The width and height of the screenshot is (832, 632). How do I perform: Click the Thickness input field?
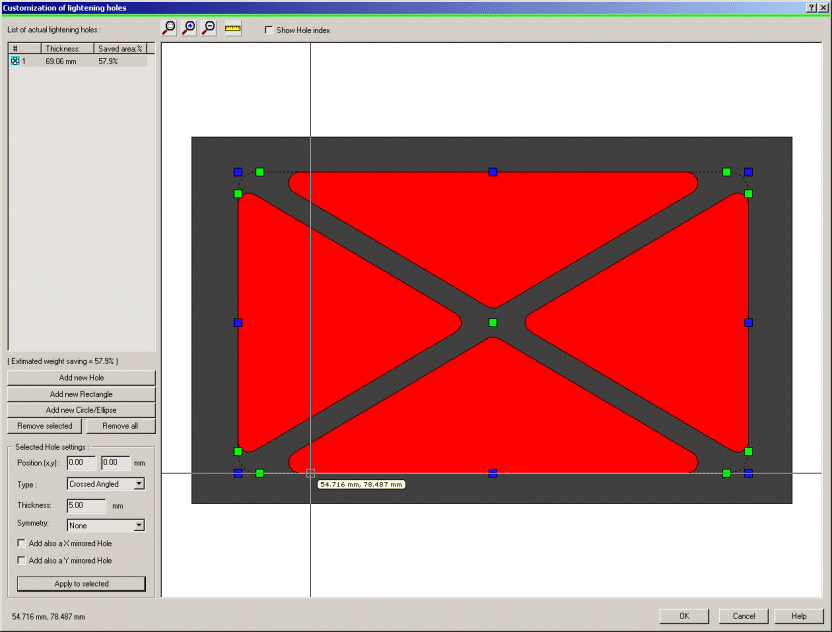click(x=87, y=505)
